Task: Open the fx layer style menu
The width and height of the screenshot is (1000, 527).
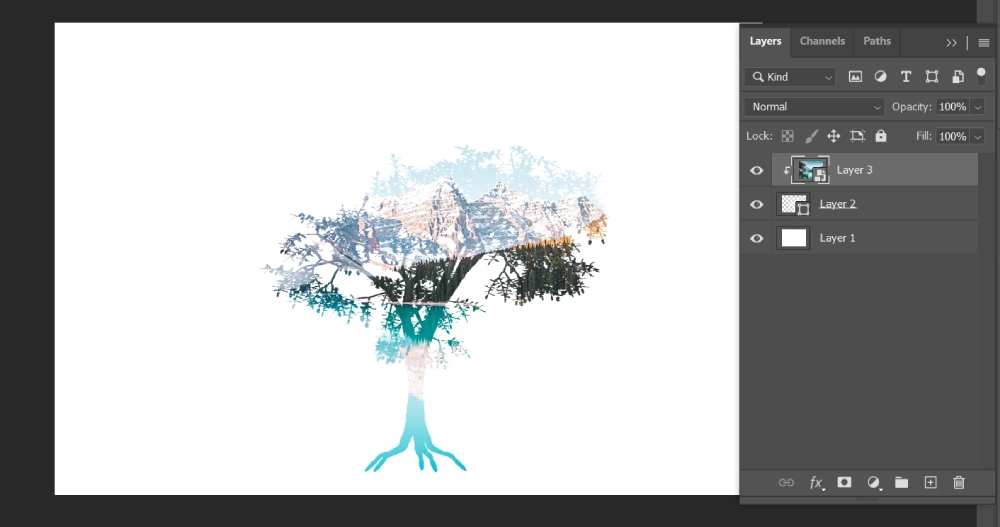Action: [x=816, y=483]
